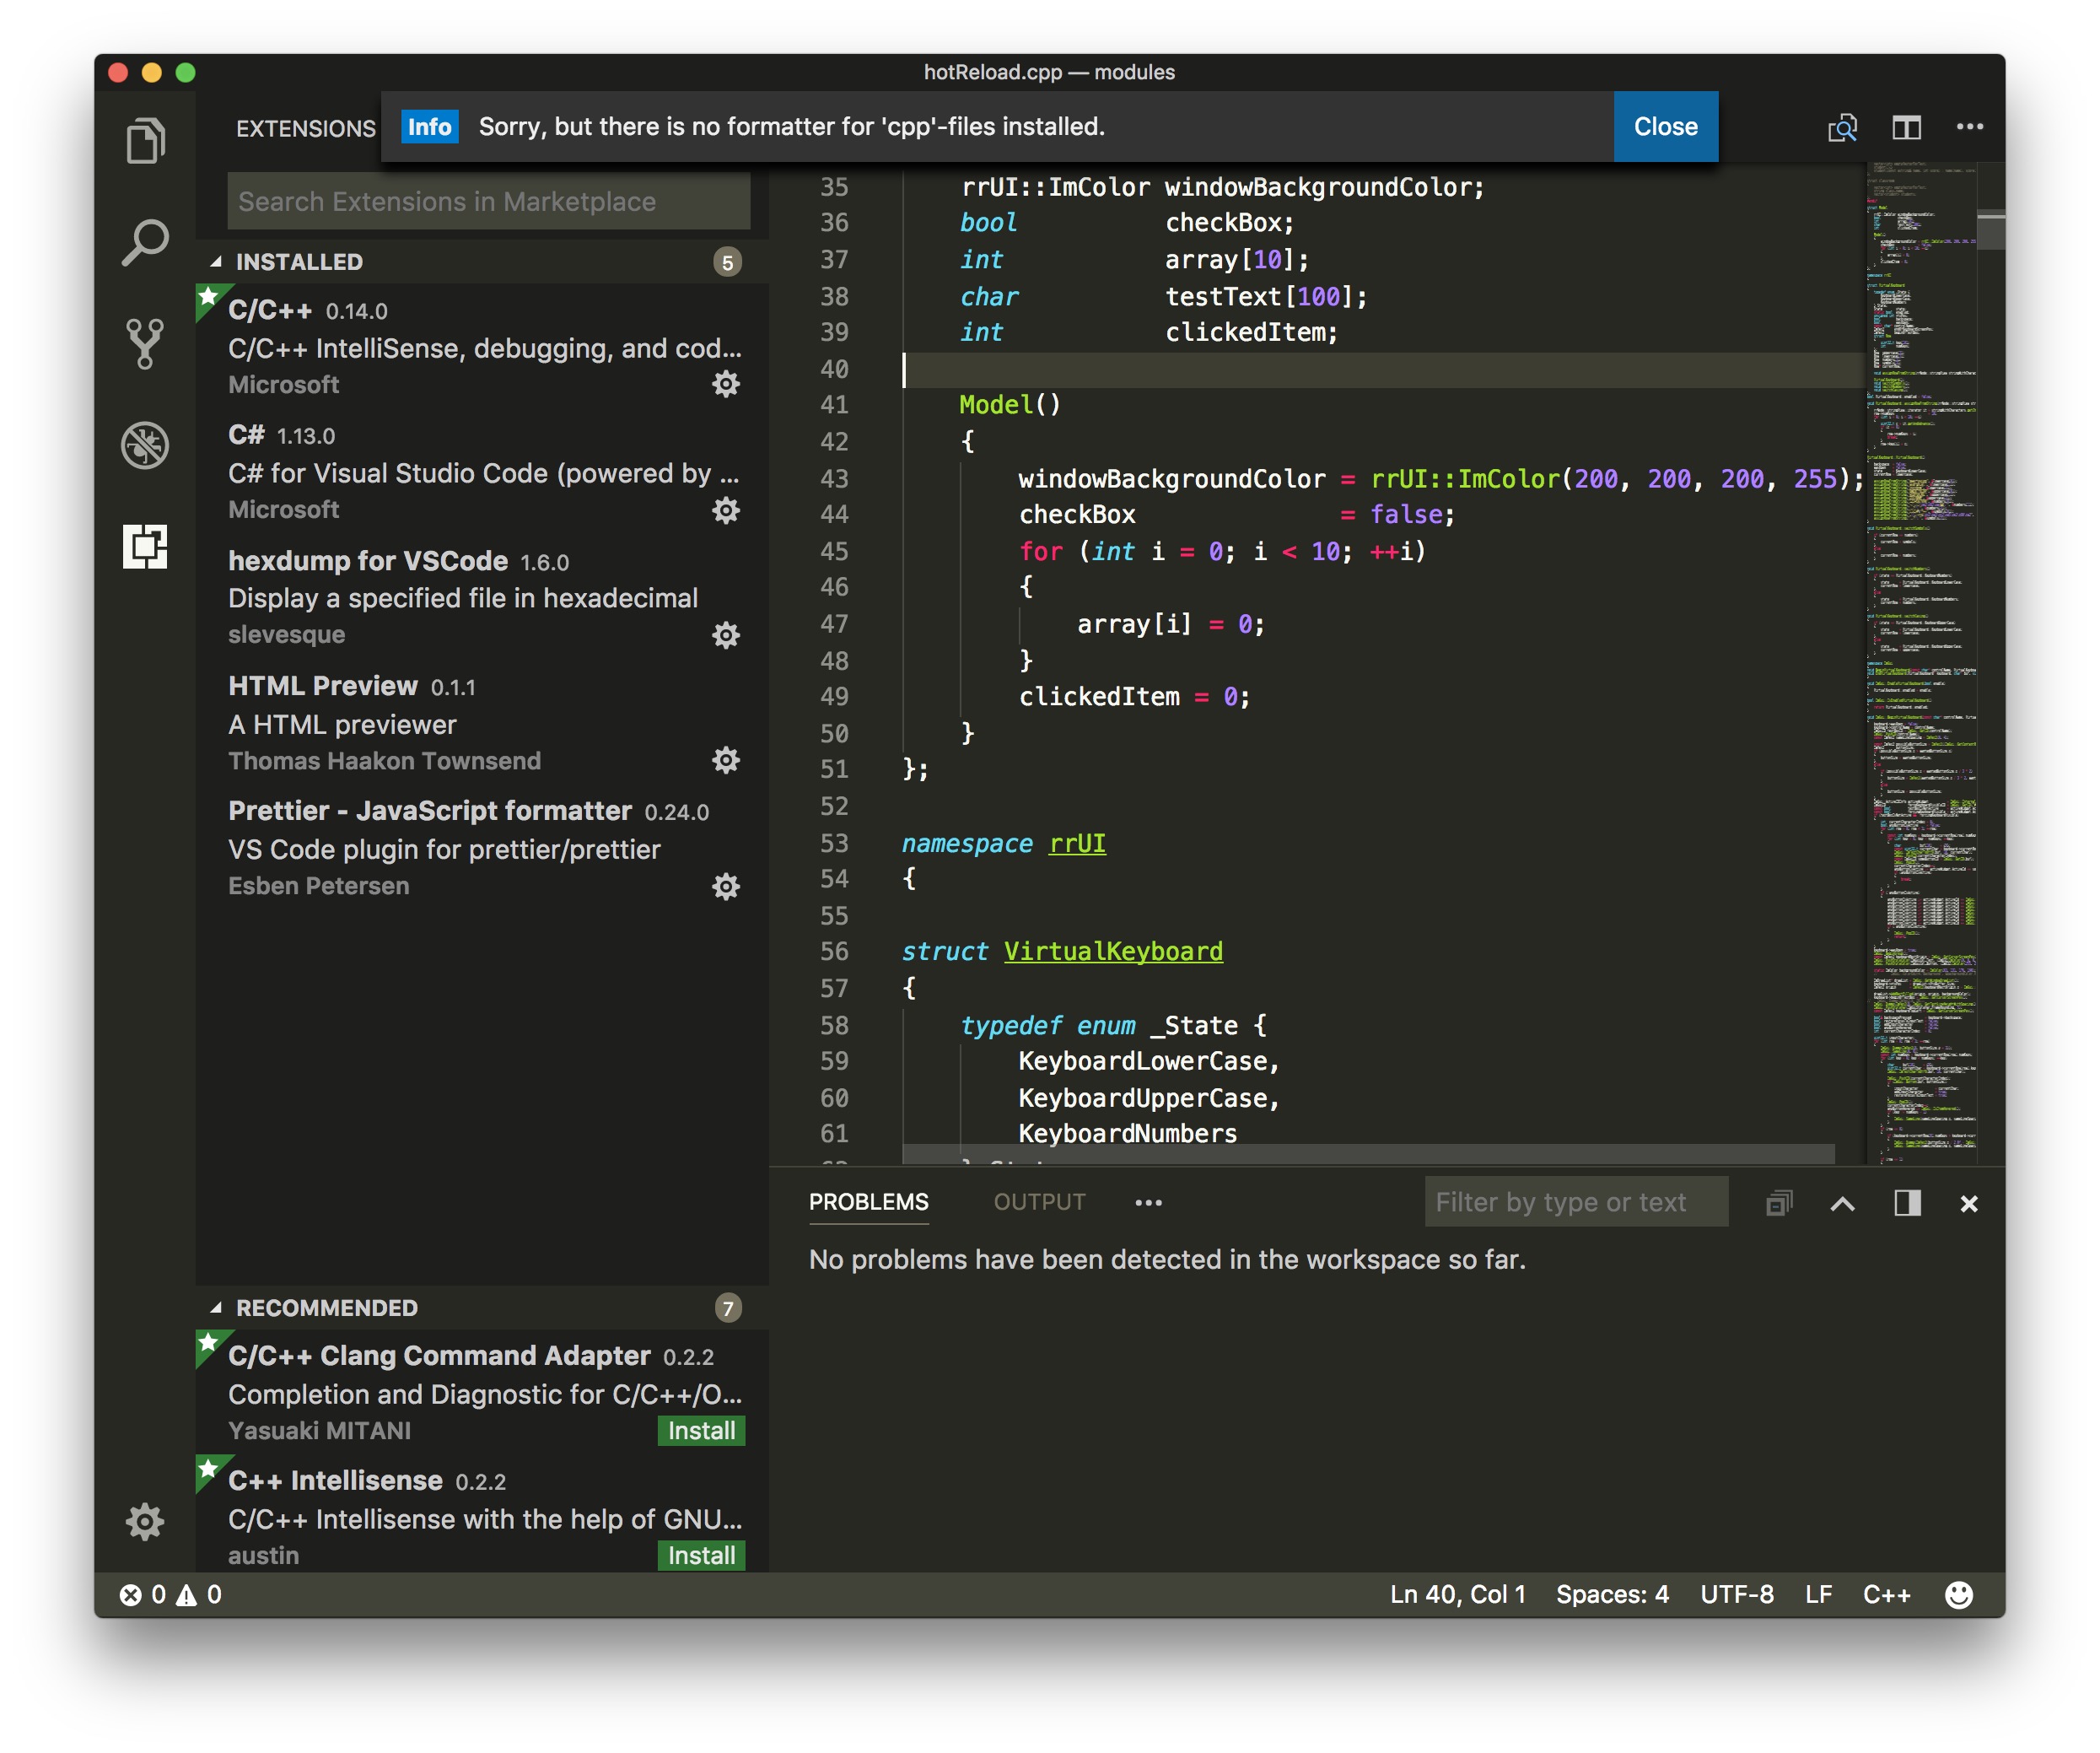Close the formatter info notification
The height and width of the screenshot is (1753, 2100).
tap(1664, 126)
